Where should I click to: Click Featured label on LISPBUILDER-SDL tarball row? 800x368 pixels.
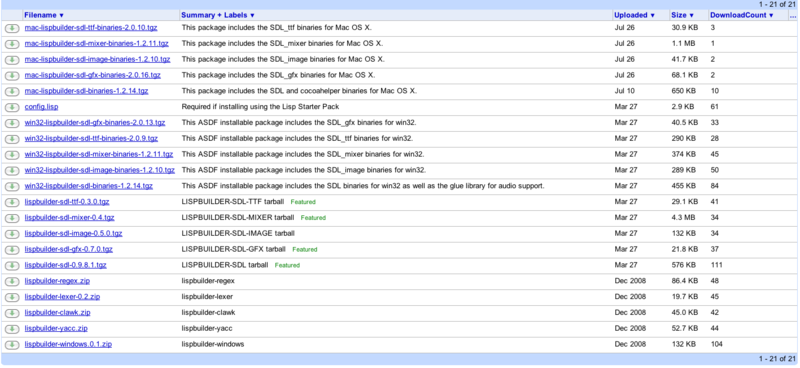pyautogui.click(x=287, y=265)
